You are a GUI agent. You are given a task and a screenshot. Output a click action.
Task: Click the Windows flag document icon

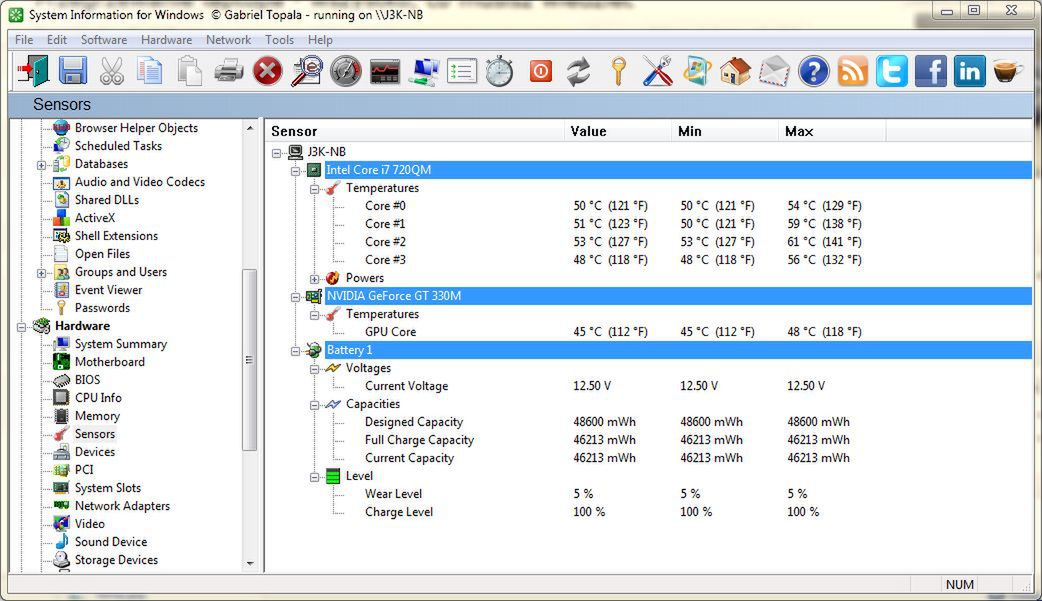696,71
